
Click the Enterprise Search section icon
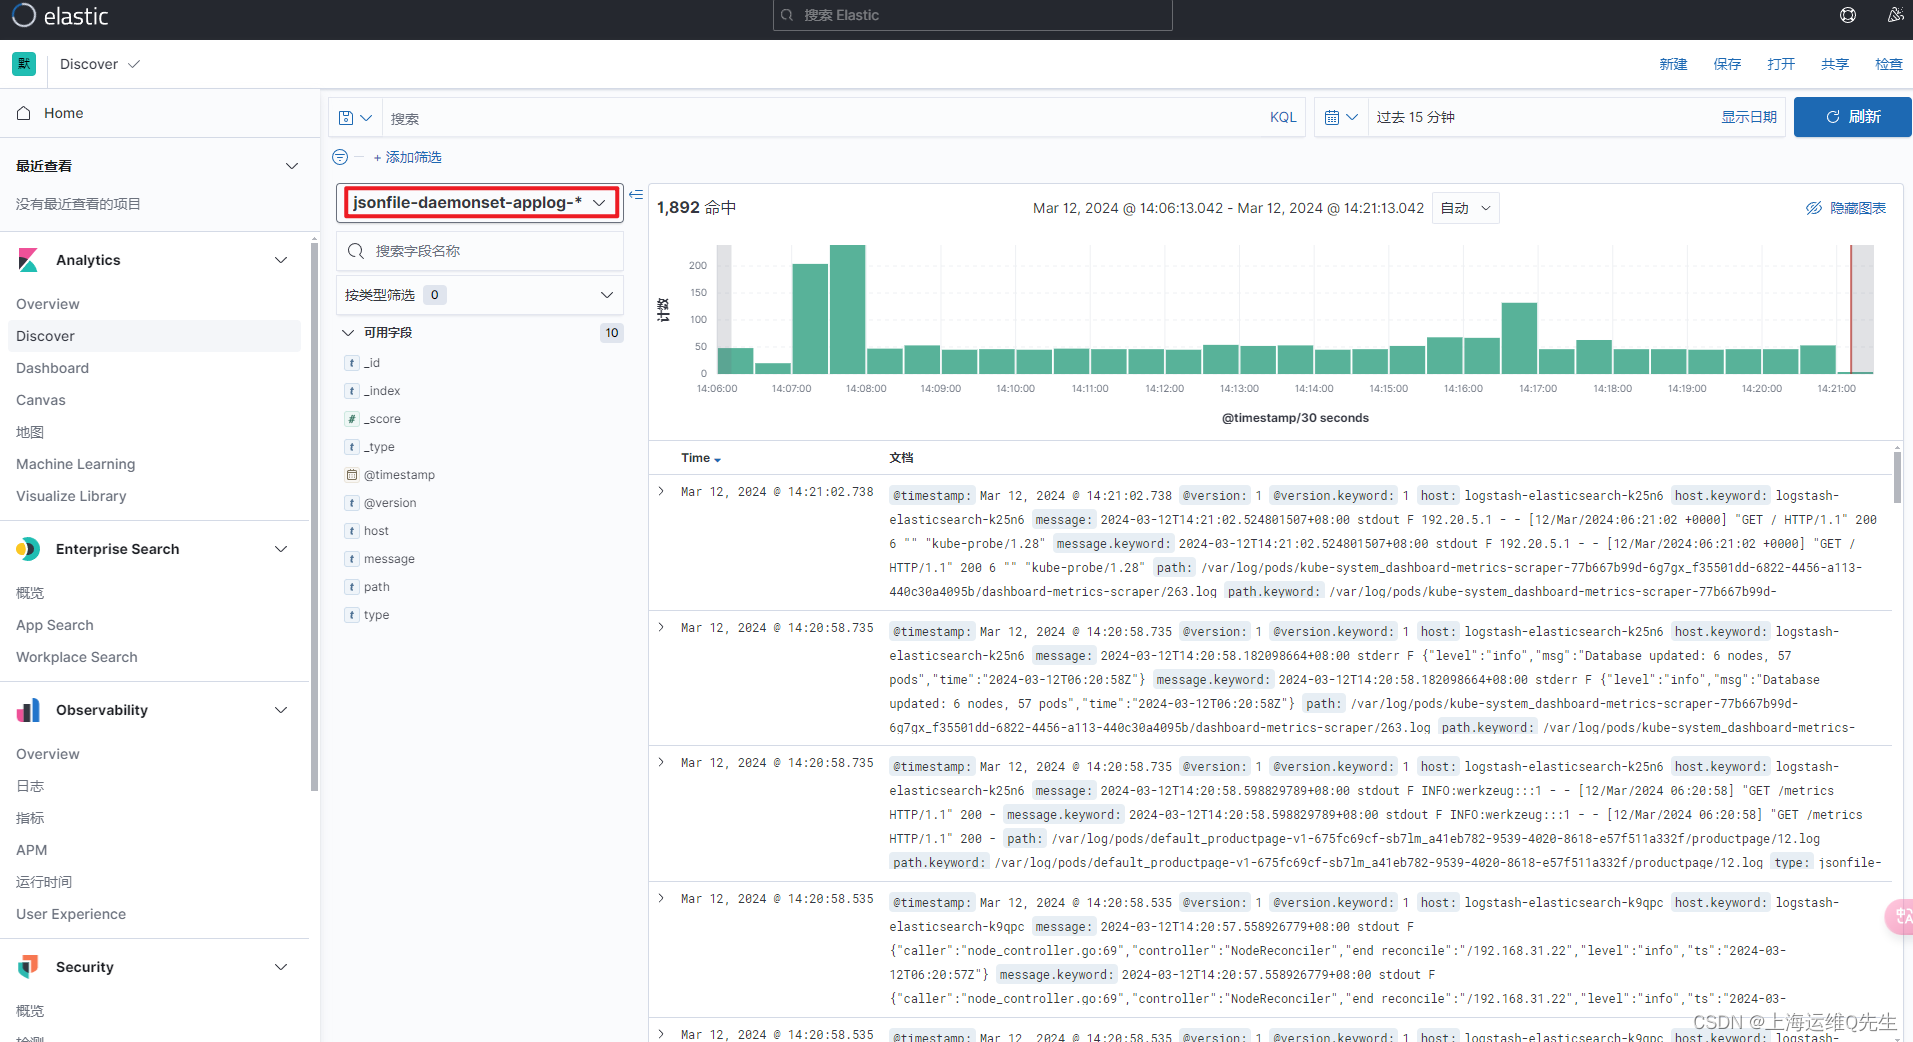pos(28,549)
